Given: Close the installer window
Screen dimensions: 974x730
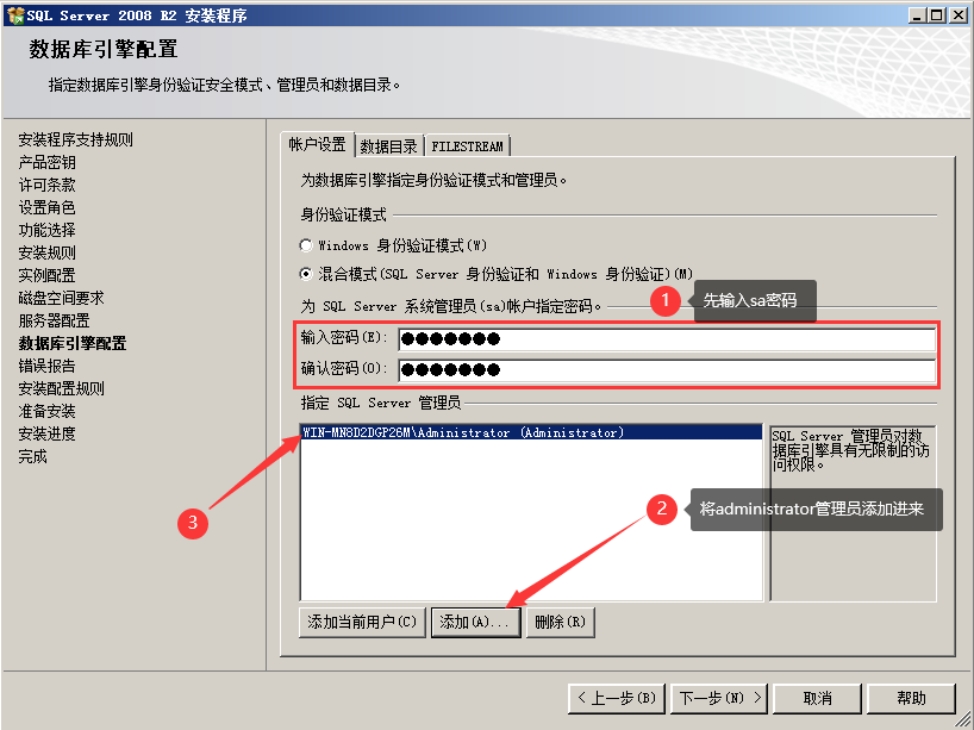Looking at the screenshot, I should point(957,15).
